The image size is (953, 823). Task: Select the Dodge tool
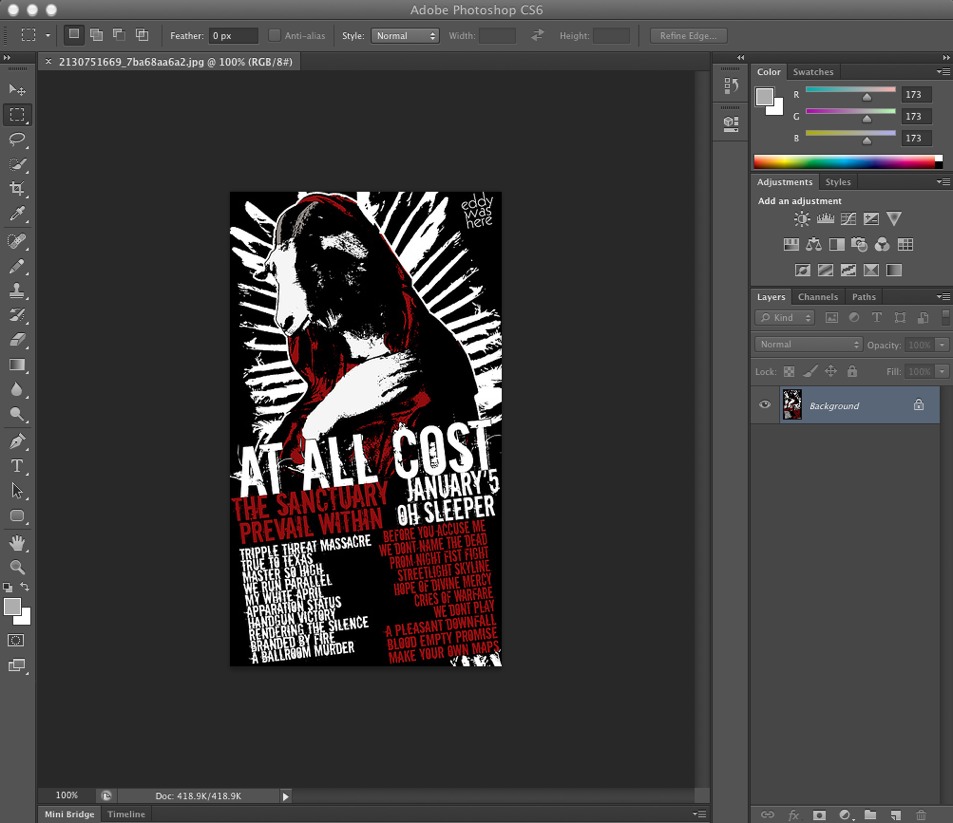pyautogui.click(x=17, y=415)
